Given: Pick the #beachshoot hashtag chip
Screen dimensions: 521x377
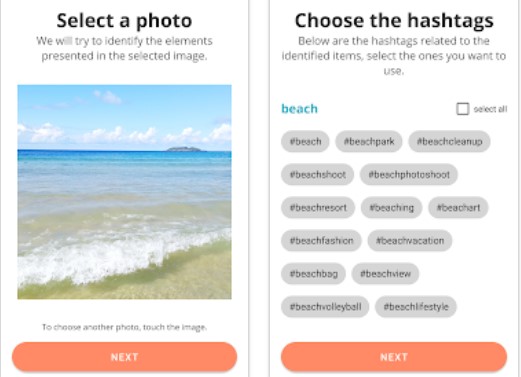Looking at the screenshot, I should click(x=317, y=174).
